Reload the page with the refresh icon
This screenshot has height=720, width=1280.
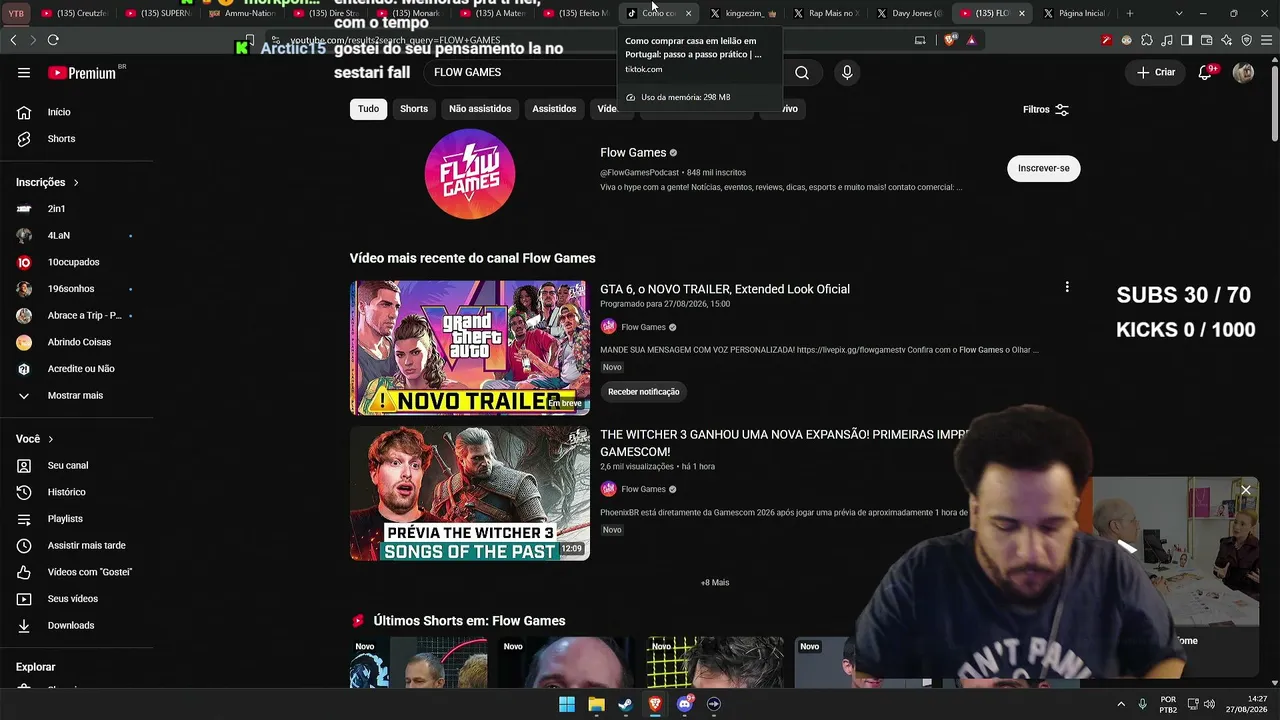[x=53, y=40]
